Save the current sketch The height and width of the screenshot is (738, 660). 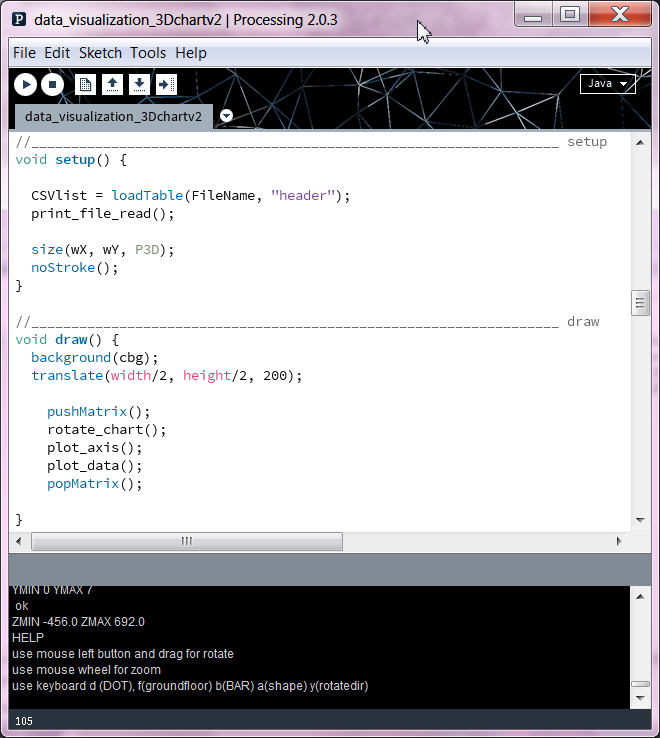[139, 85]
